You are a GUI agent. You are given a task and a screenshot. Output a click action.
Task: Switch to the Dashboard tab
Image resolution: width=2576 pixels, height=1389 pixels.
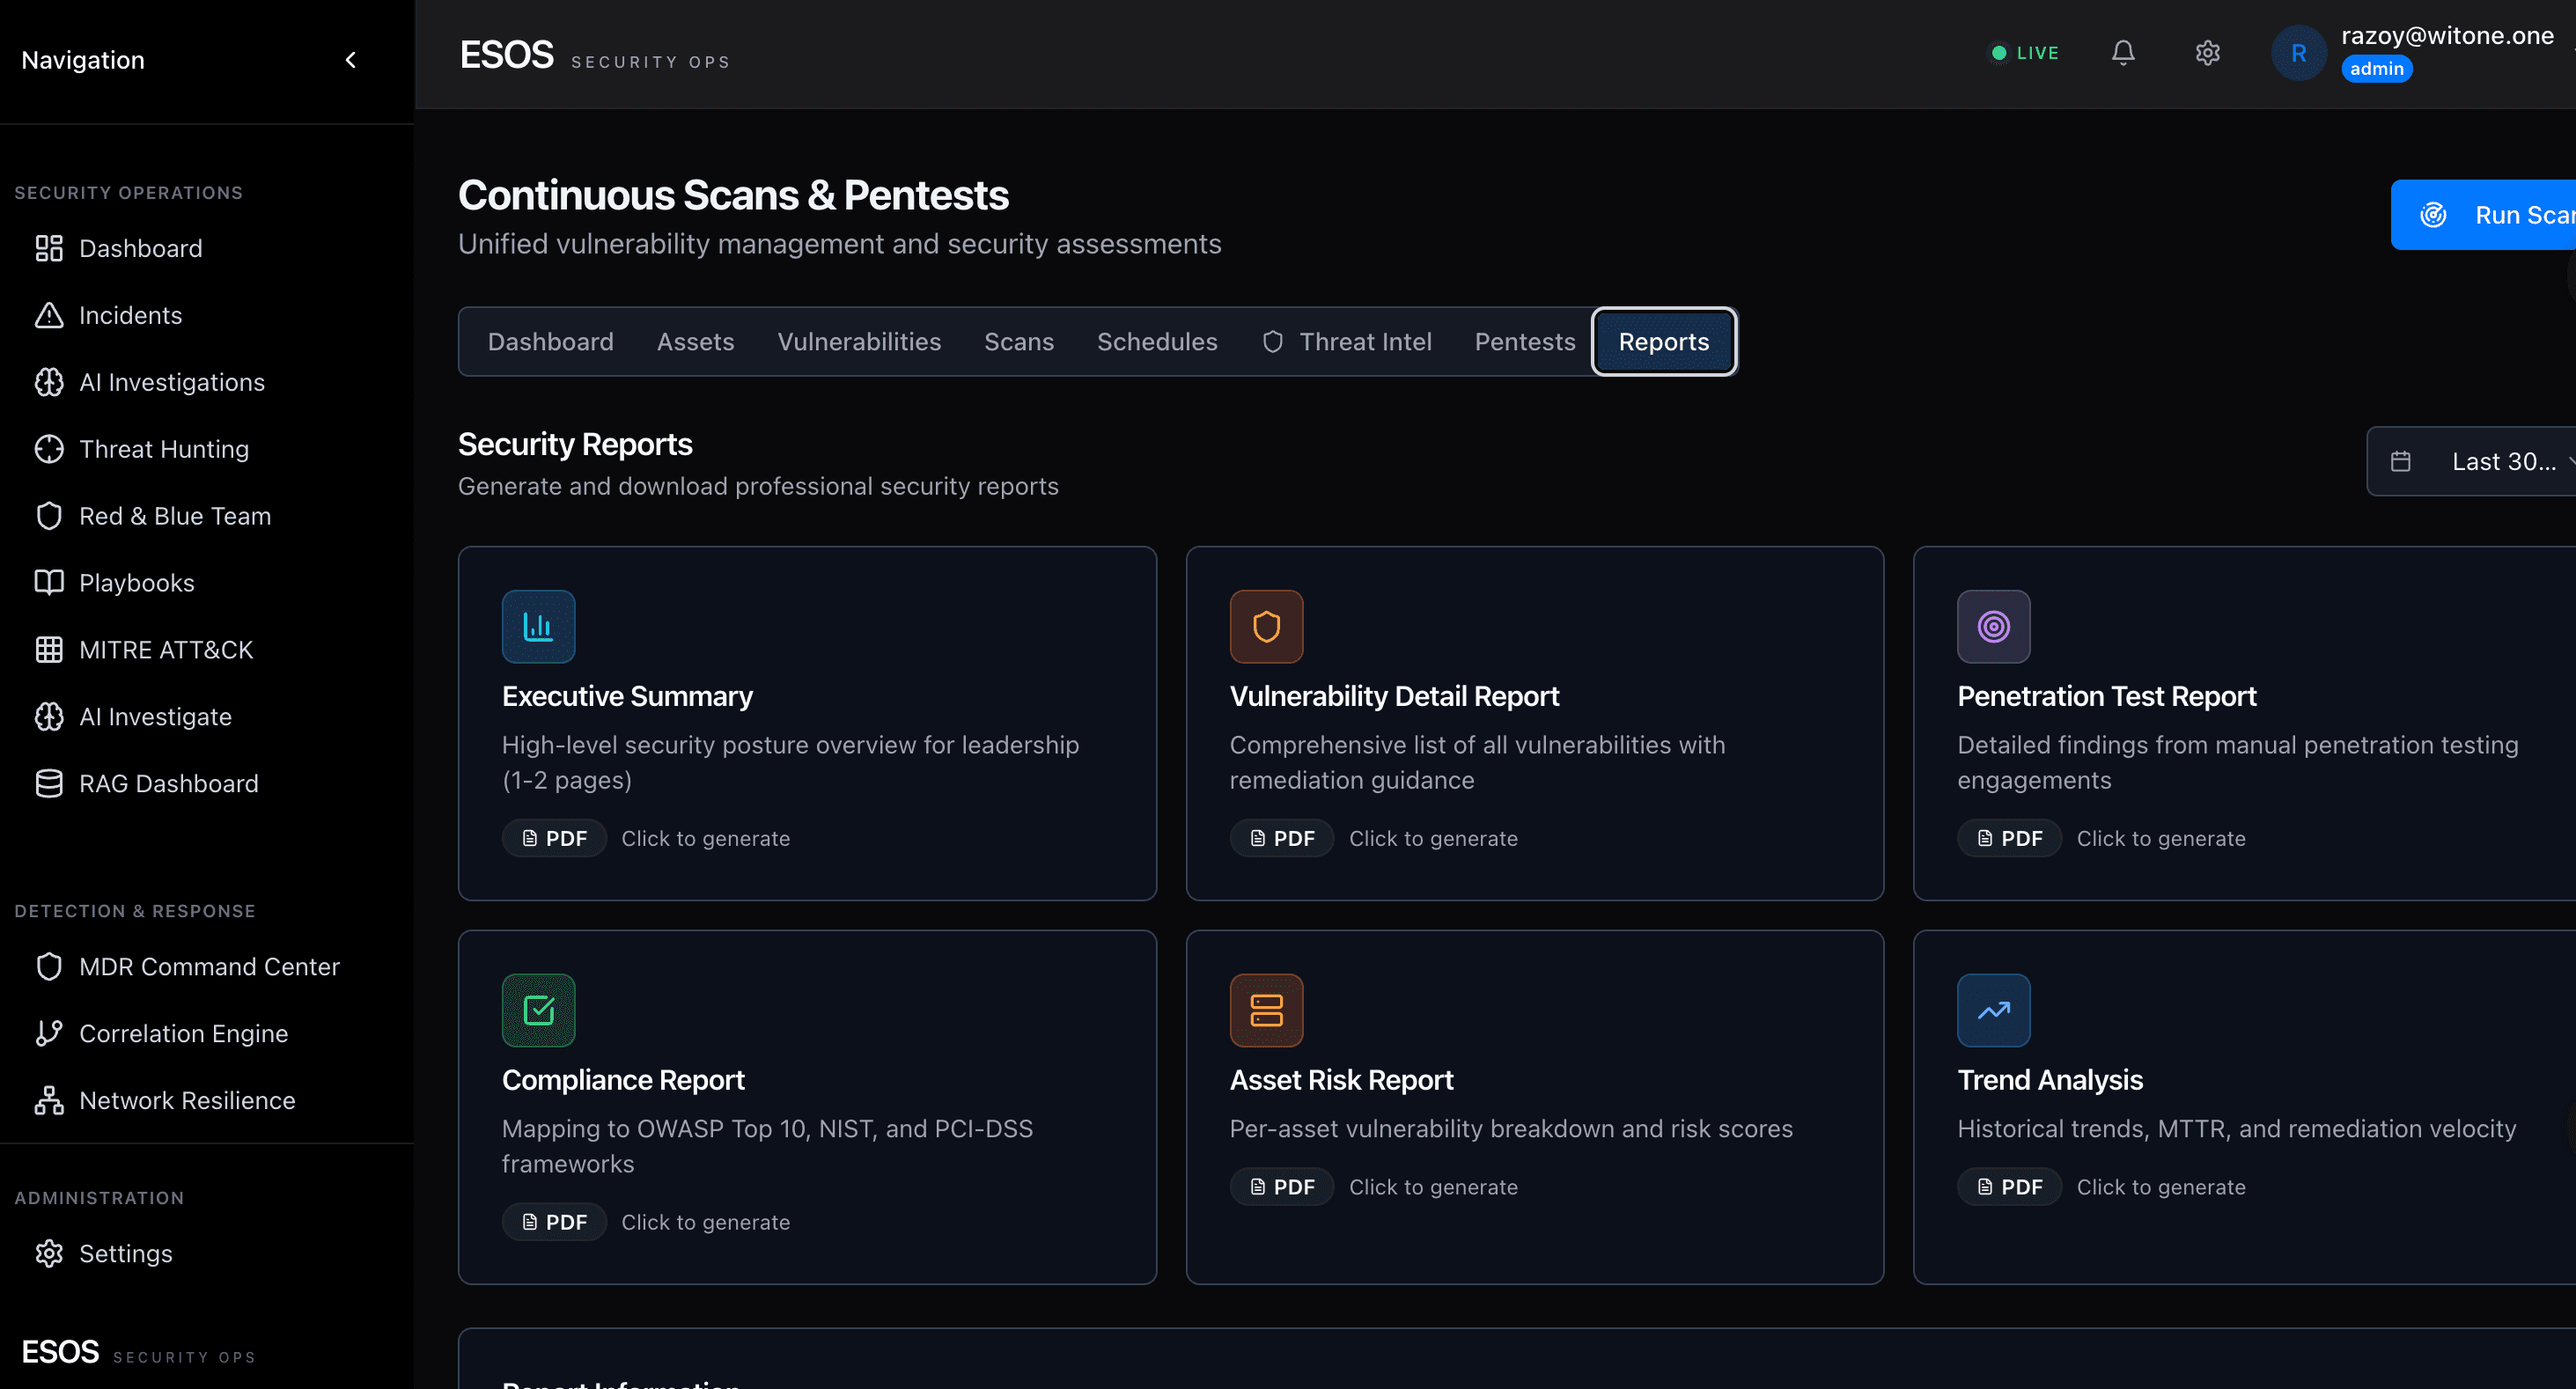tap(550, 342)
